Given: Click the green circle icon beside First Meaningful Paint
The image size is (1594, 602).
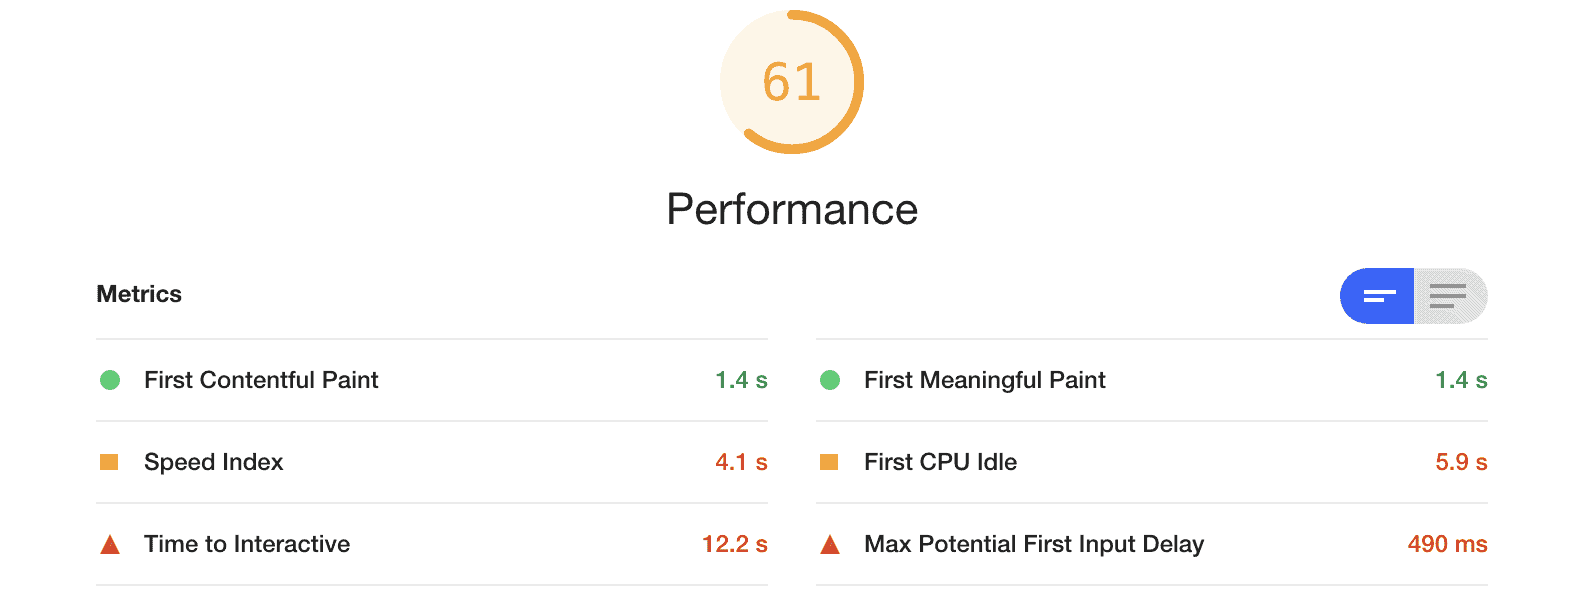Looking at the screenshot, I should click(x=829, y=381).
